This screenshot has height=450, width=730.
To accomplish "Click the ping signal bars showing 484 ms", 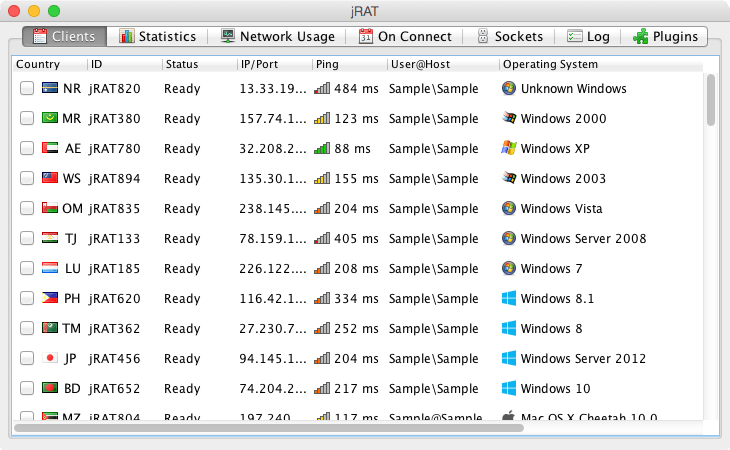I will pos(322,89).
